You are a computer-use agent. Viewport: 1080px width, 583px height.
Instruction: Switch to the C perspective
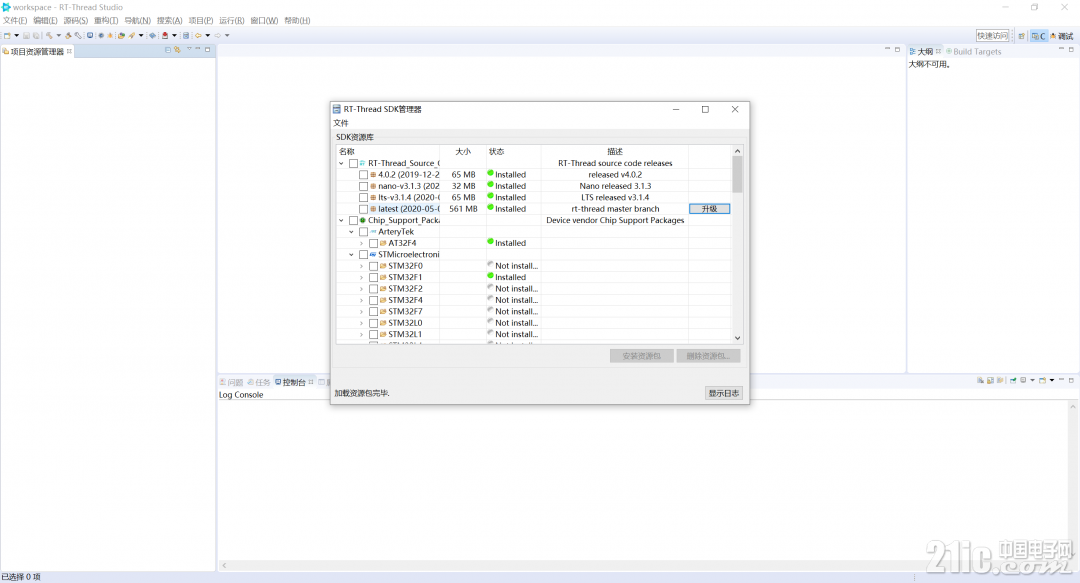tap(1039, 36)
